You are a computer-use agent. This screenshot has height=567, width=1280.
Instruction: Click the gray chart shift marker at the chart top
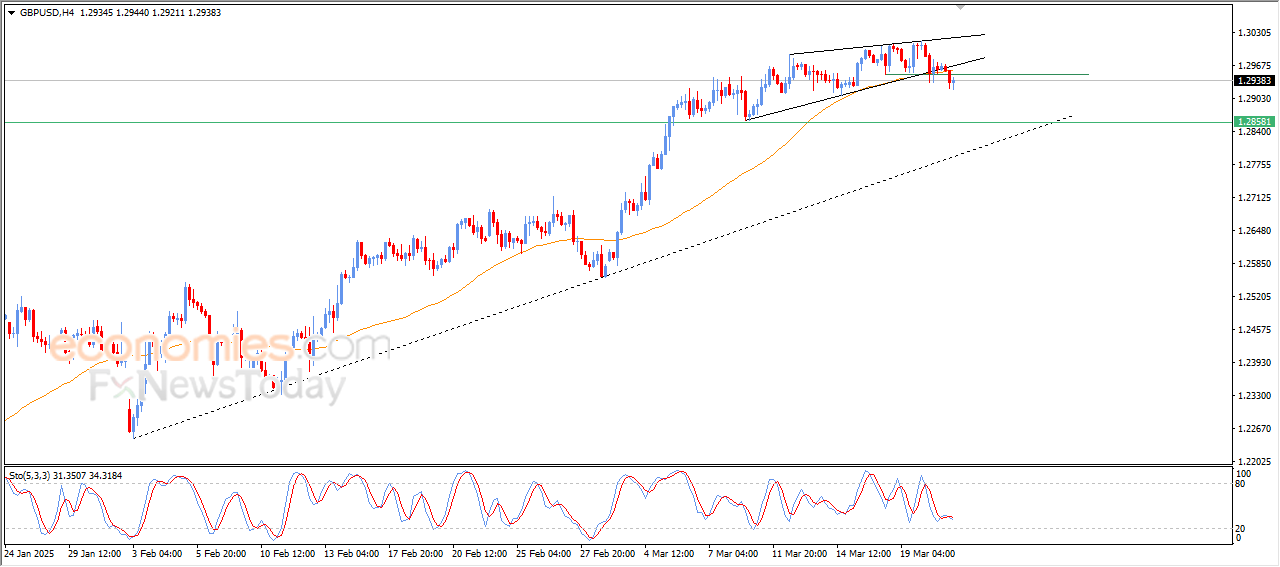click(x=961, y=7)
